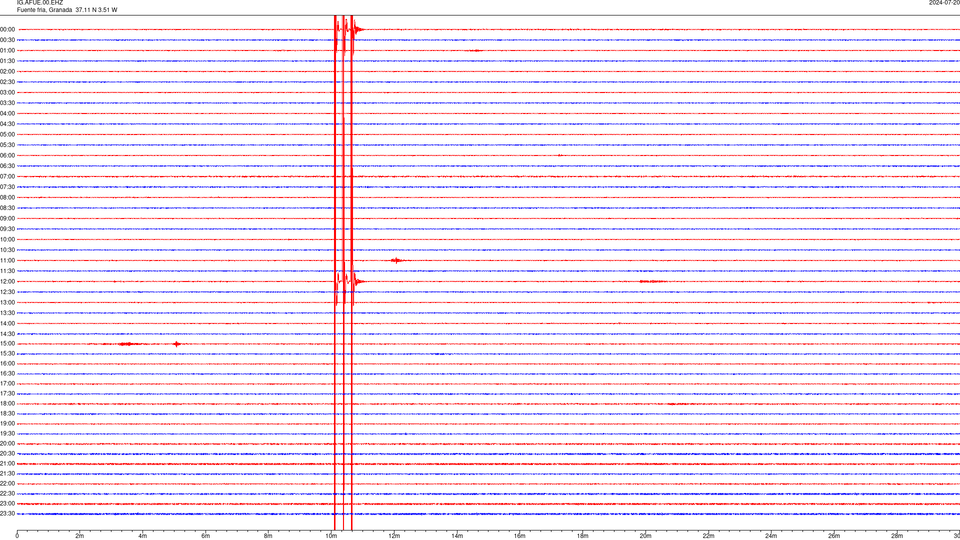Select the 23:00 time label

[7, 503]
